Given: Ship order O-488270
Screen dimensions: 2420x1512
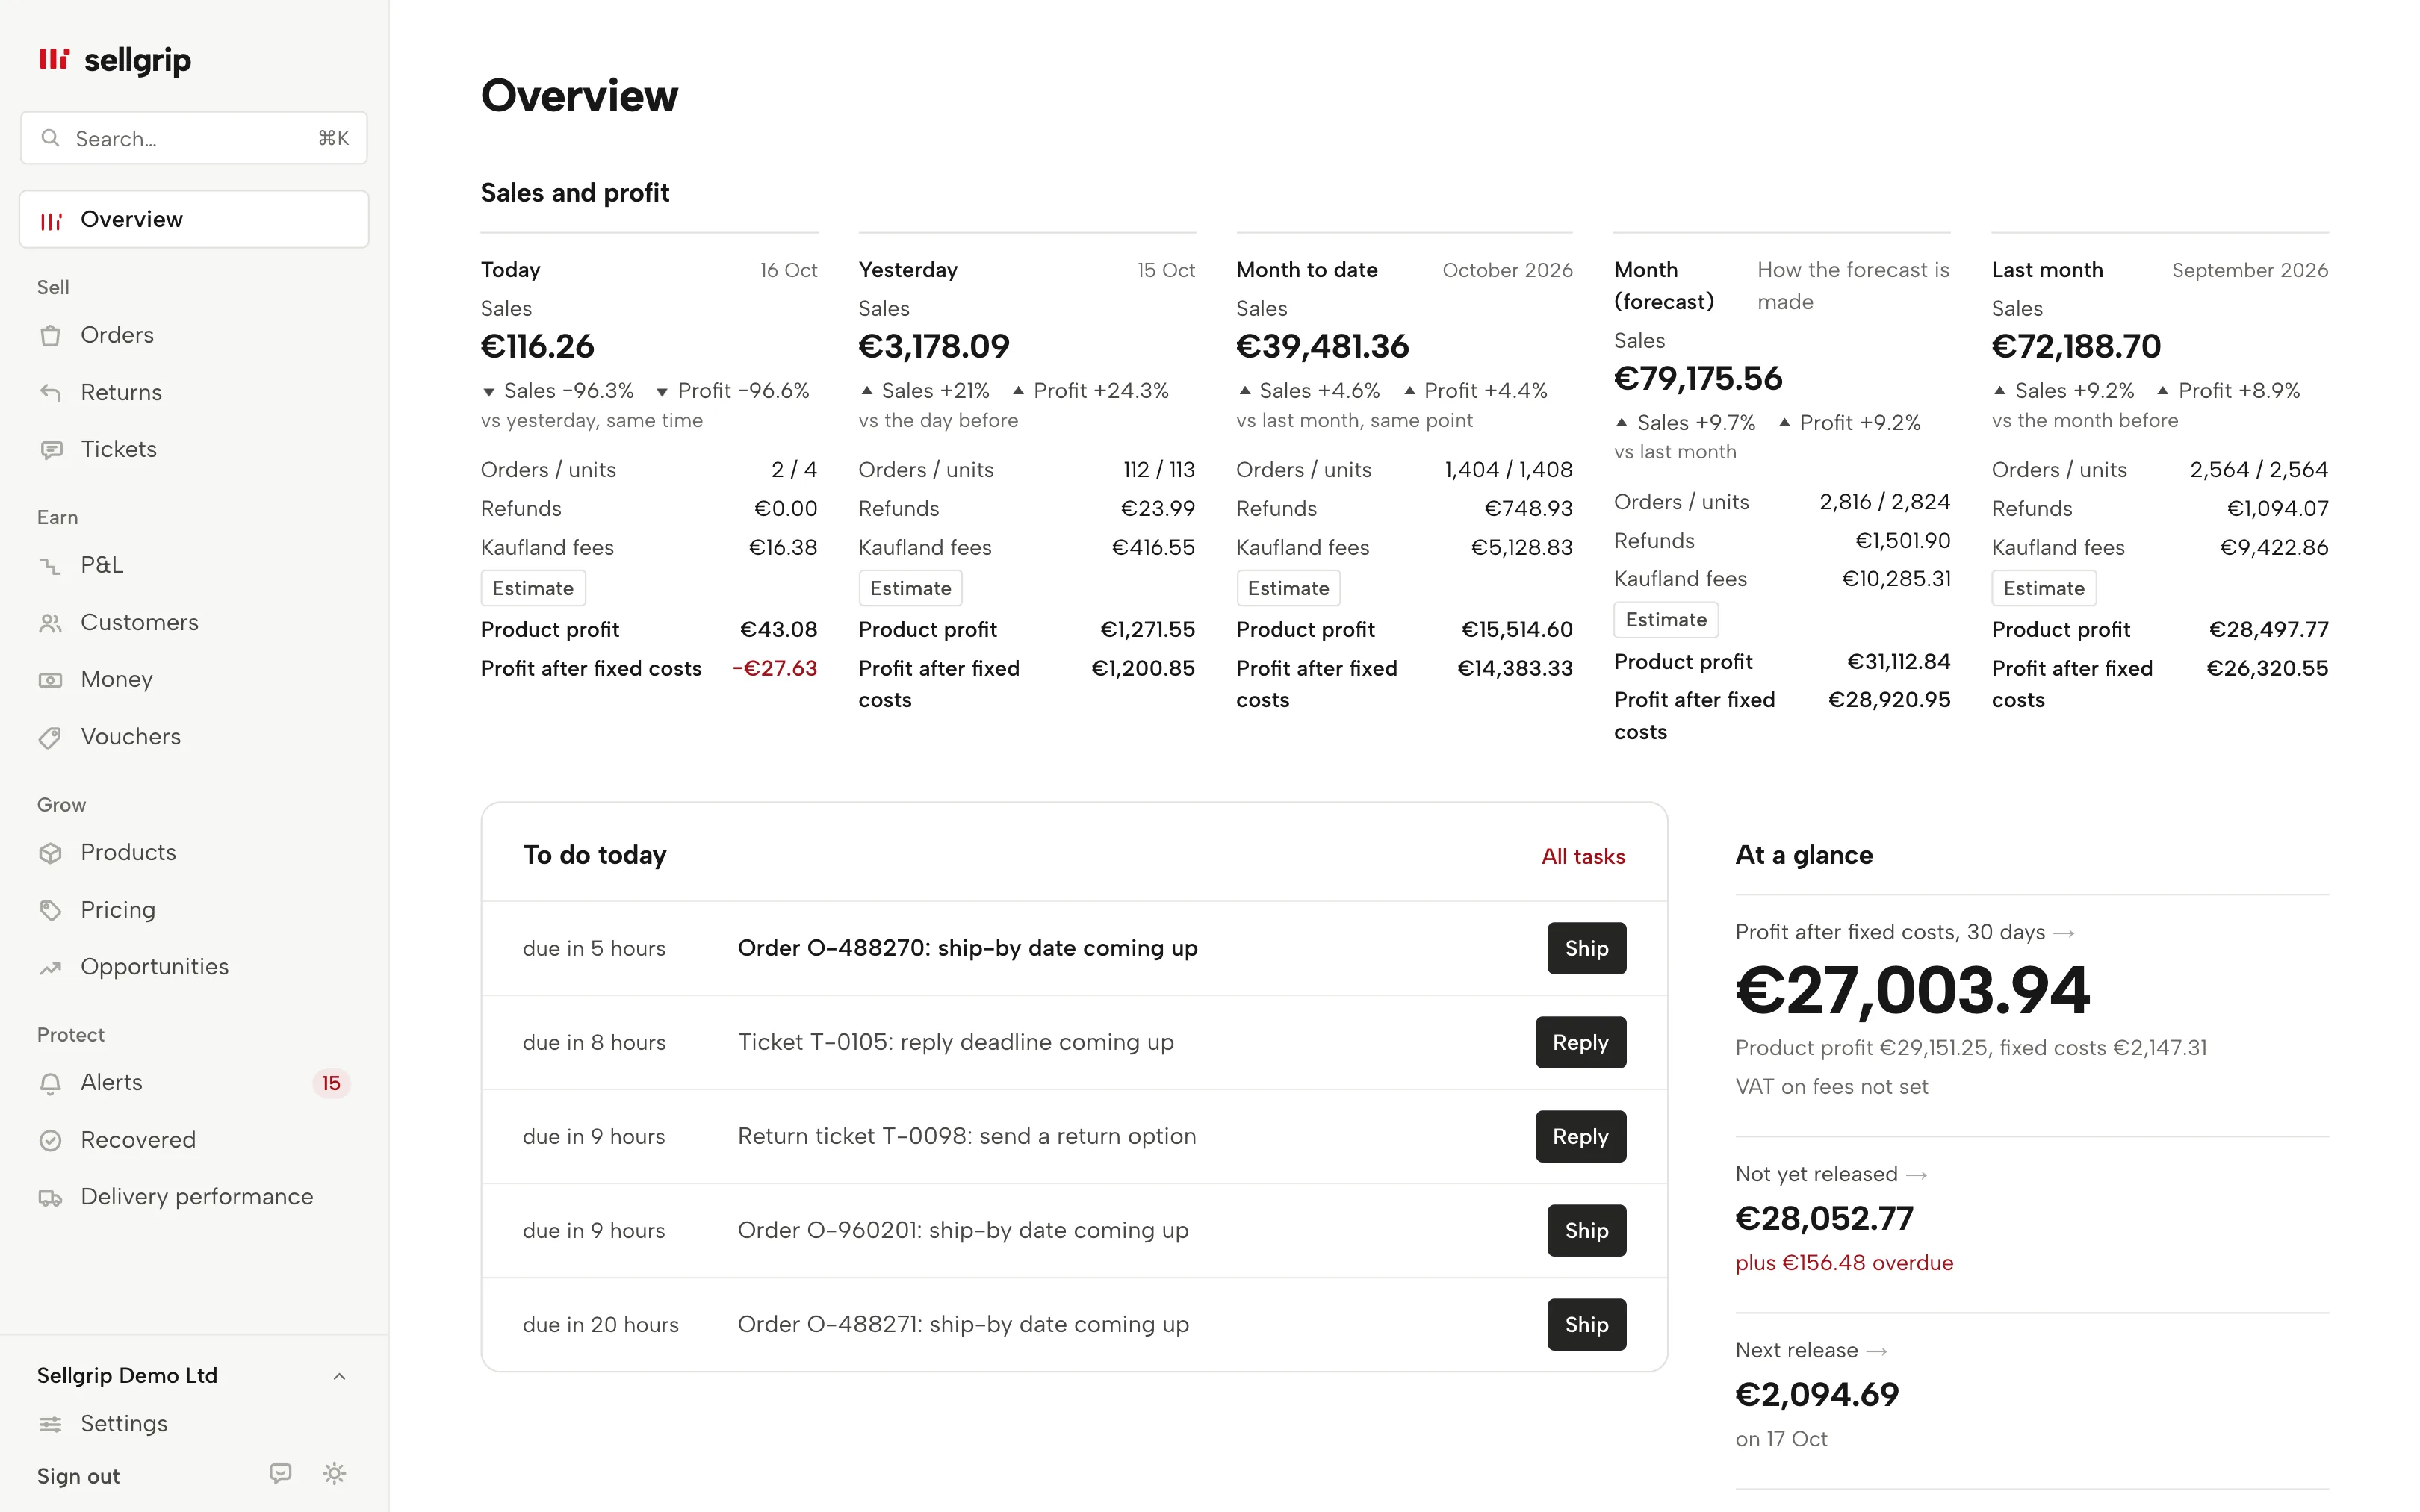Looking at the screenshot, I should 1586,948.
